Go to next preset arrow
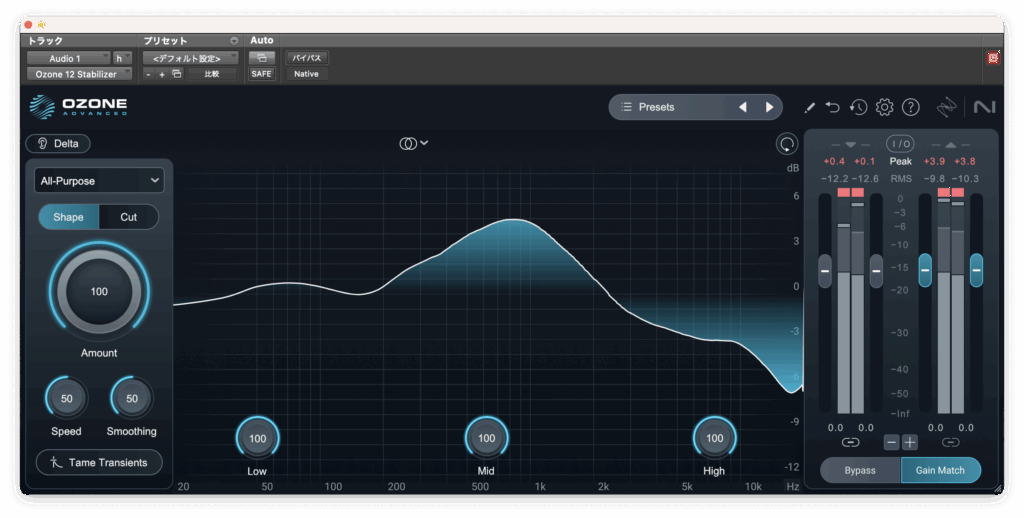The height and width of the screenshot is (518, 1024). (769, 107)
